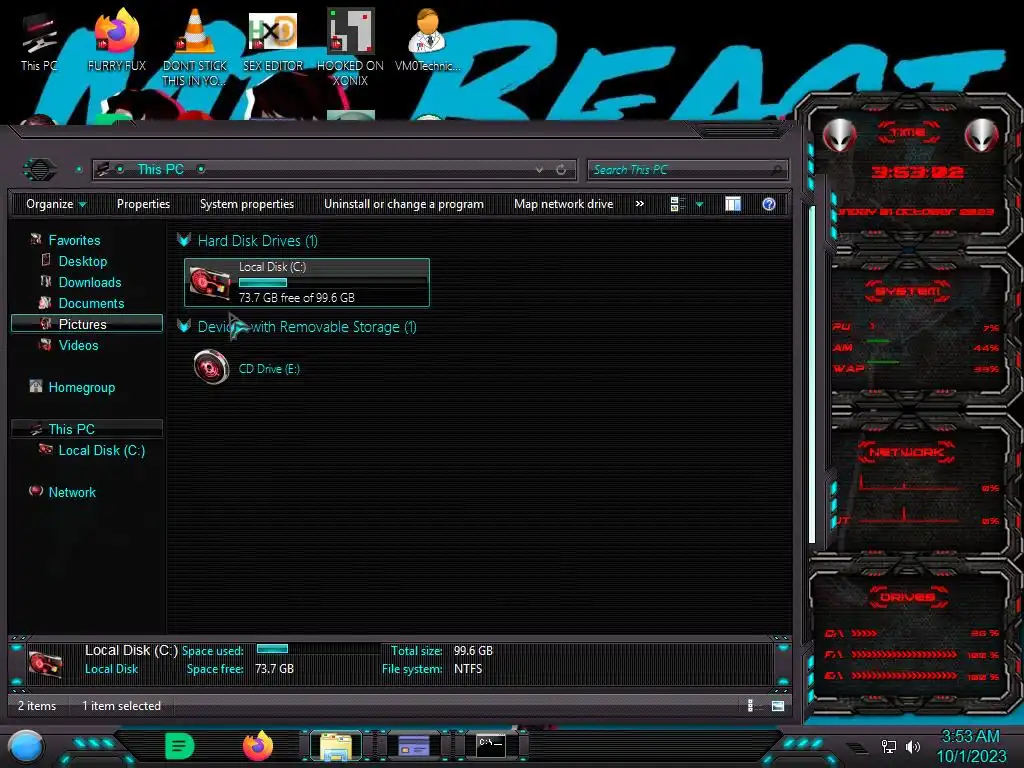The height and width of the screenshot is (768, 1024).
Task: Click the 99.6 GB total size value
Action: (x=473, y=651)
